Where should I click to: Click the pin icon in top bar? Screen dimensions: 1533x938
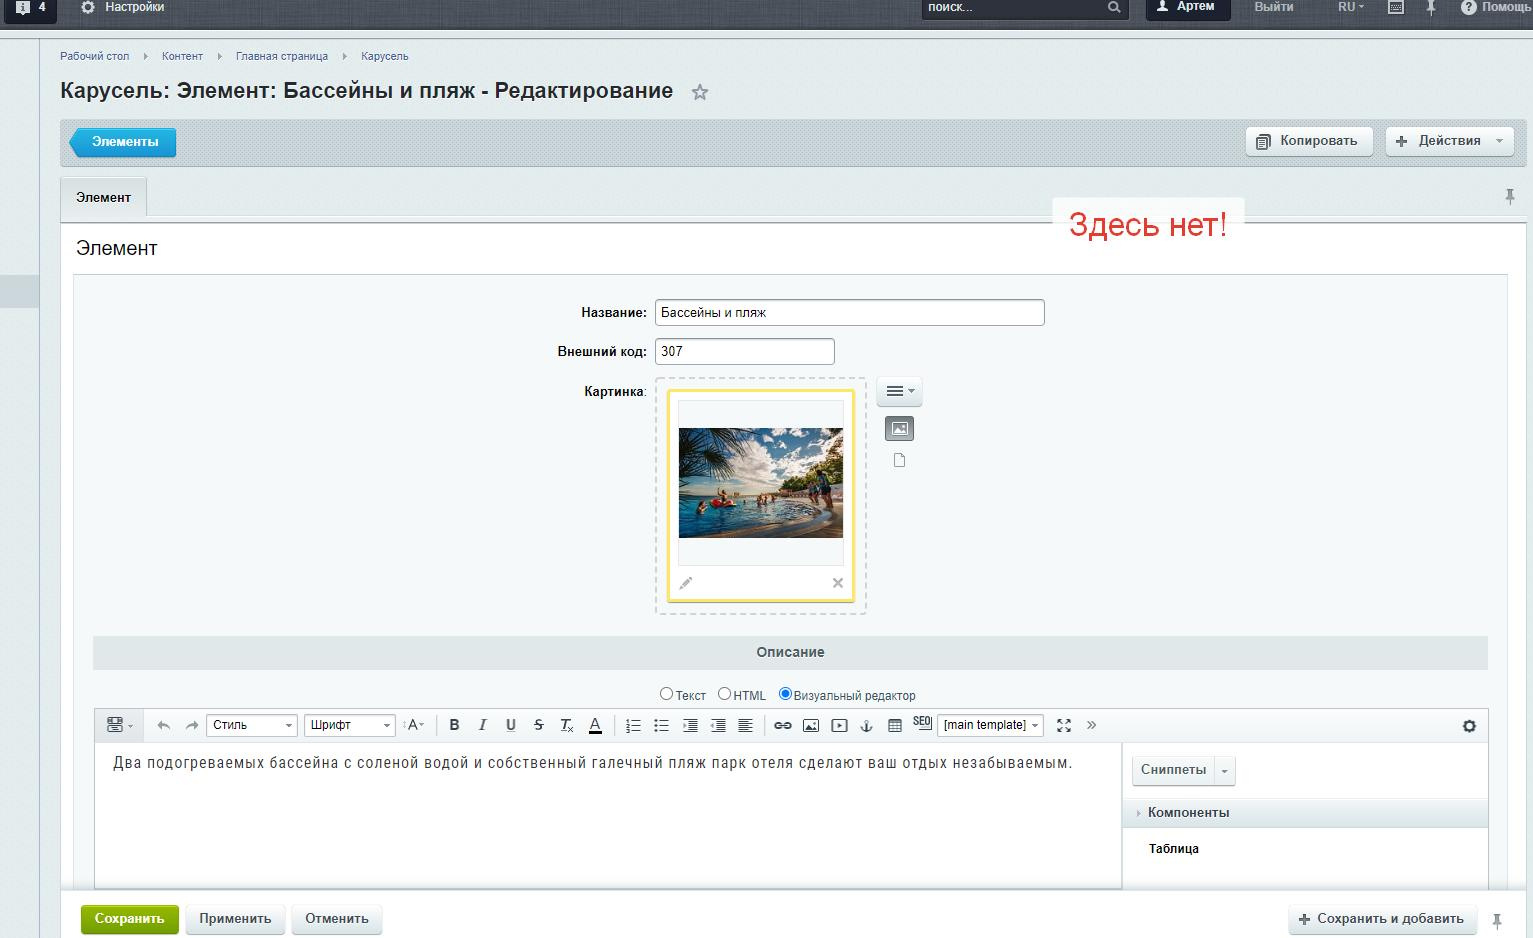[1431, 7]
